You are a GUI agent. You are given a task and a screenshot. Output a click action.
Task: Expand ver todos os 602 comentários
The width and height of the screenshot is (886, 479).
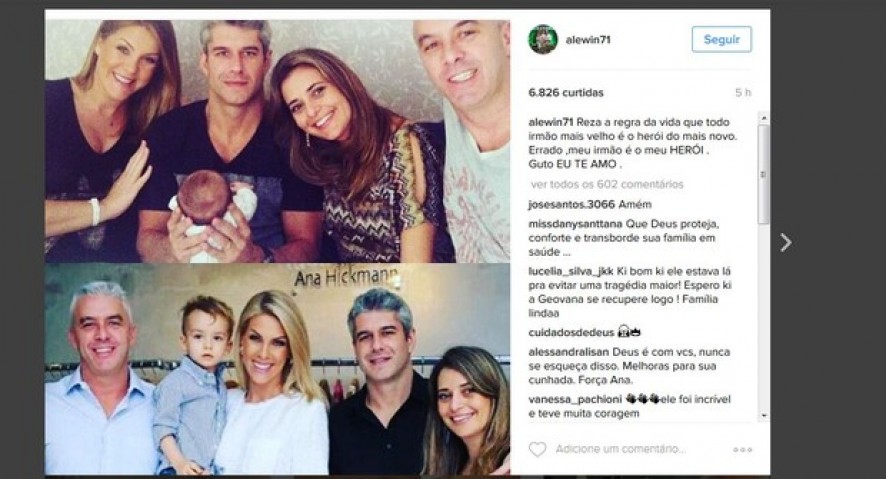[607, 184]
